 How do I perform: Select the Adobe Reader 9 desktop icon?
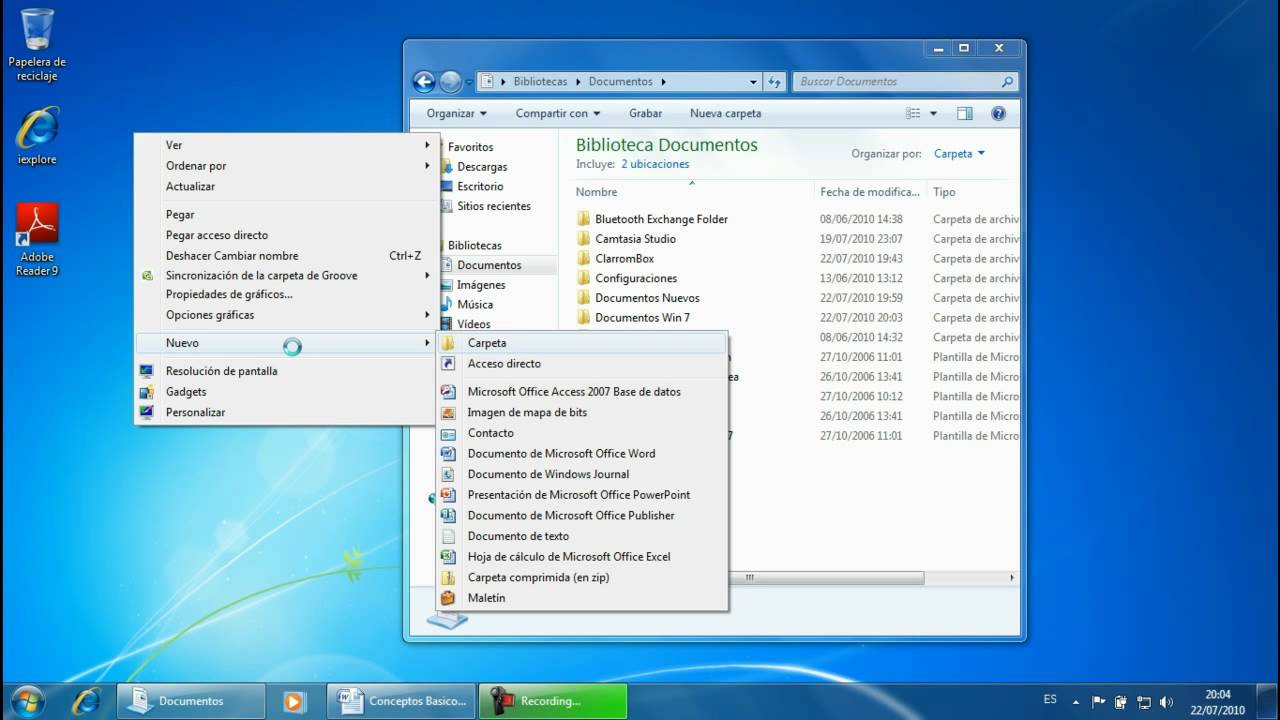click(37, 240)
